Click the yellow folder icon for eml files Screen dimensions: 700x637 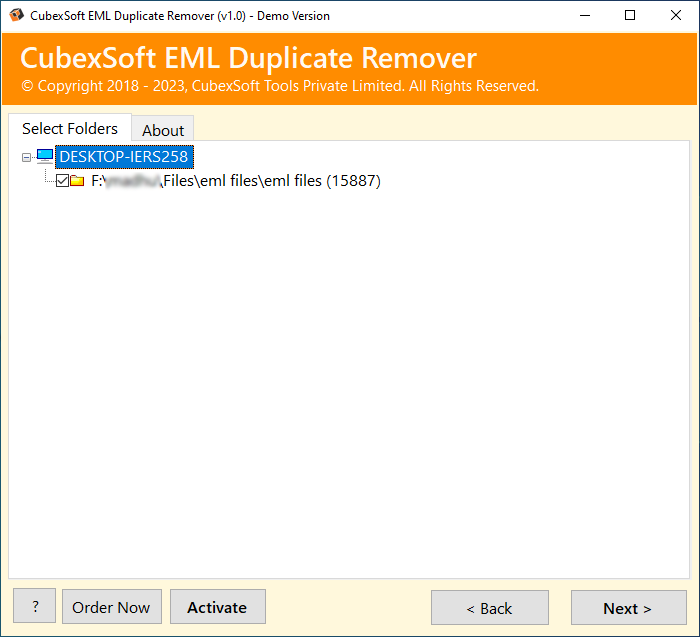[x=77, y=181]
